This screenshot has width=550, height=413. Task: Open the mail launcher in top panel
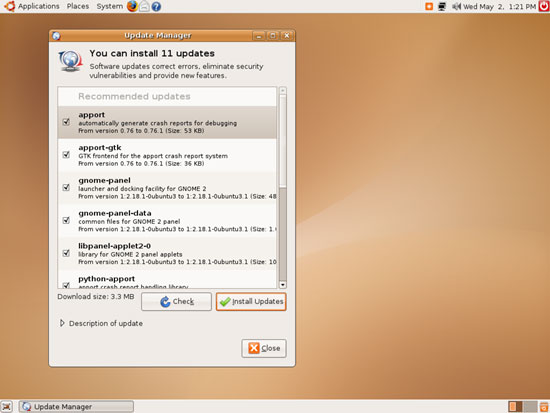pos(145,6)
